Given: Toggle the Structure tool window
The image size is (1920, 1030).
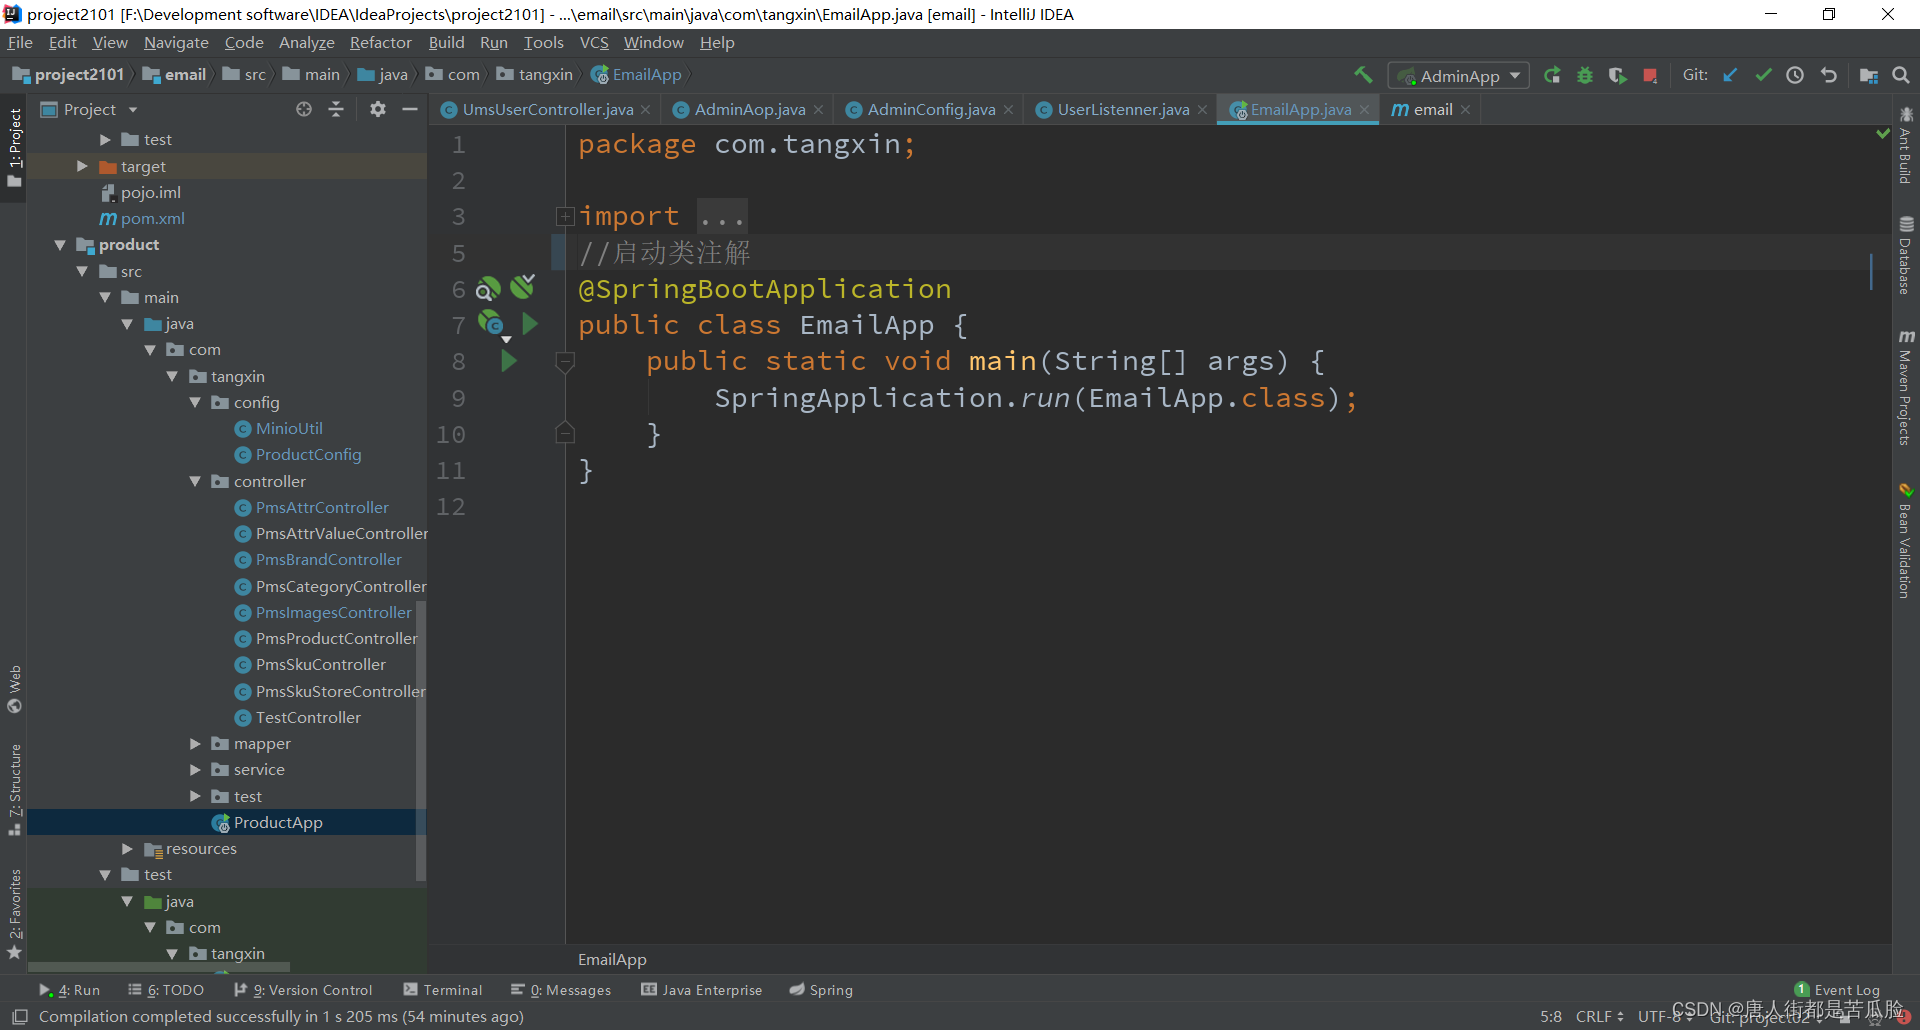Looking at the screenshot, I should [14, 790].
